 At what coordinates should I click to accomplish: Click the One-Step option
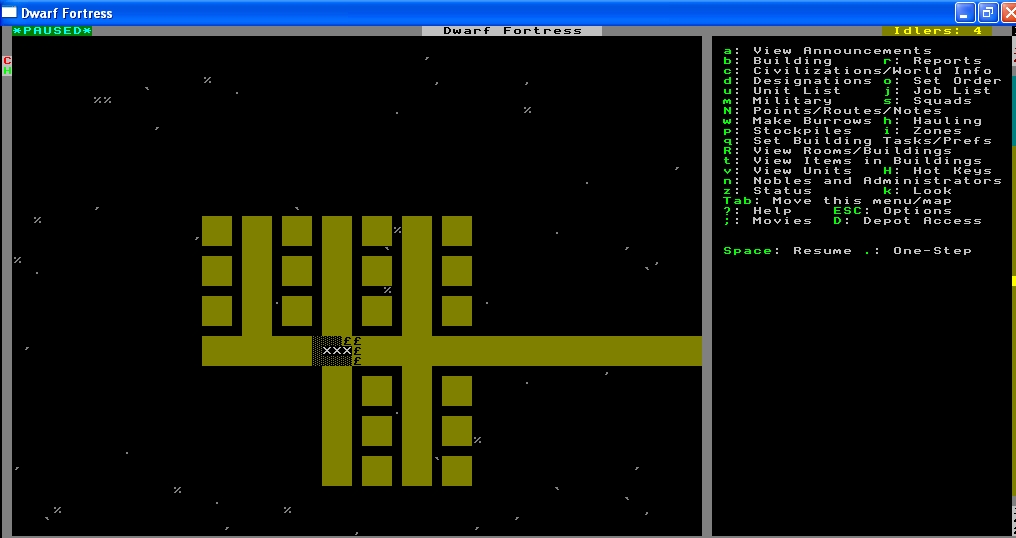pos(918,251)
